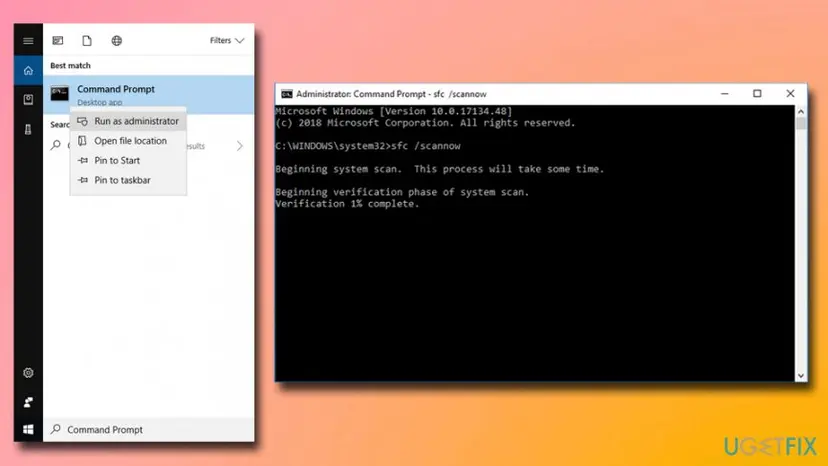Viewport: 828px width, 466px height.
Task: Filter results by web globe icon
Action: pyautogui.click(x=117, y=41)
